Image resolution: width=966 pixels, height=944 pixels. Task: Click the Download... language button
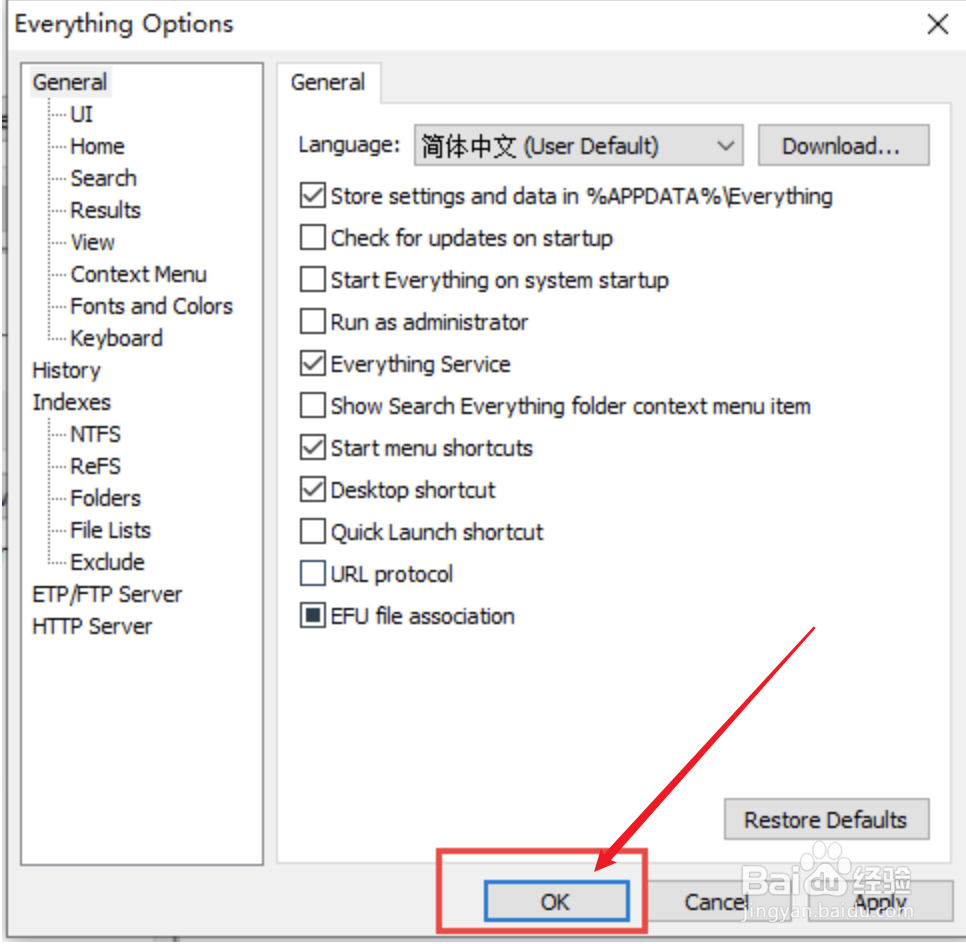(843, 145)
